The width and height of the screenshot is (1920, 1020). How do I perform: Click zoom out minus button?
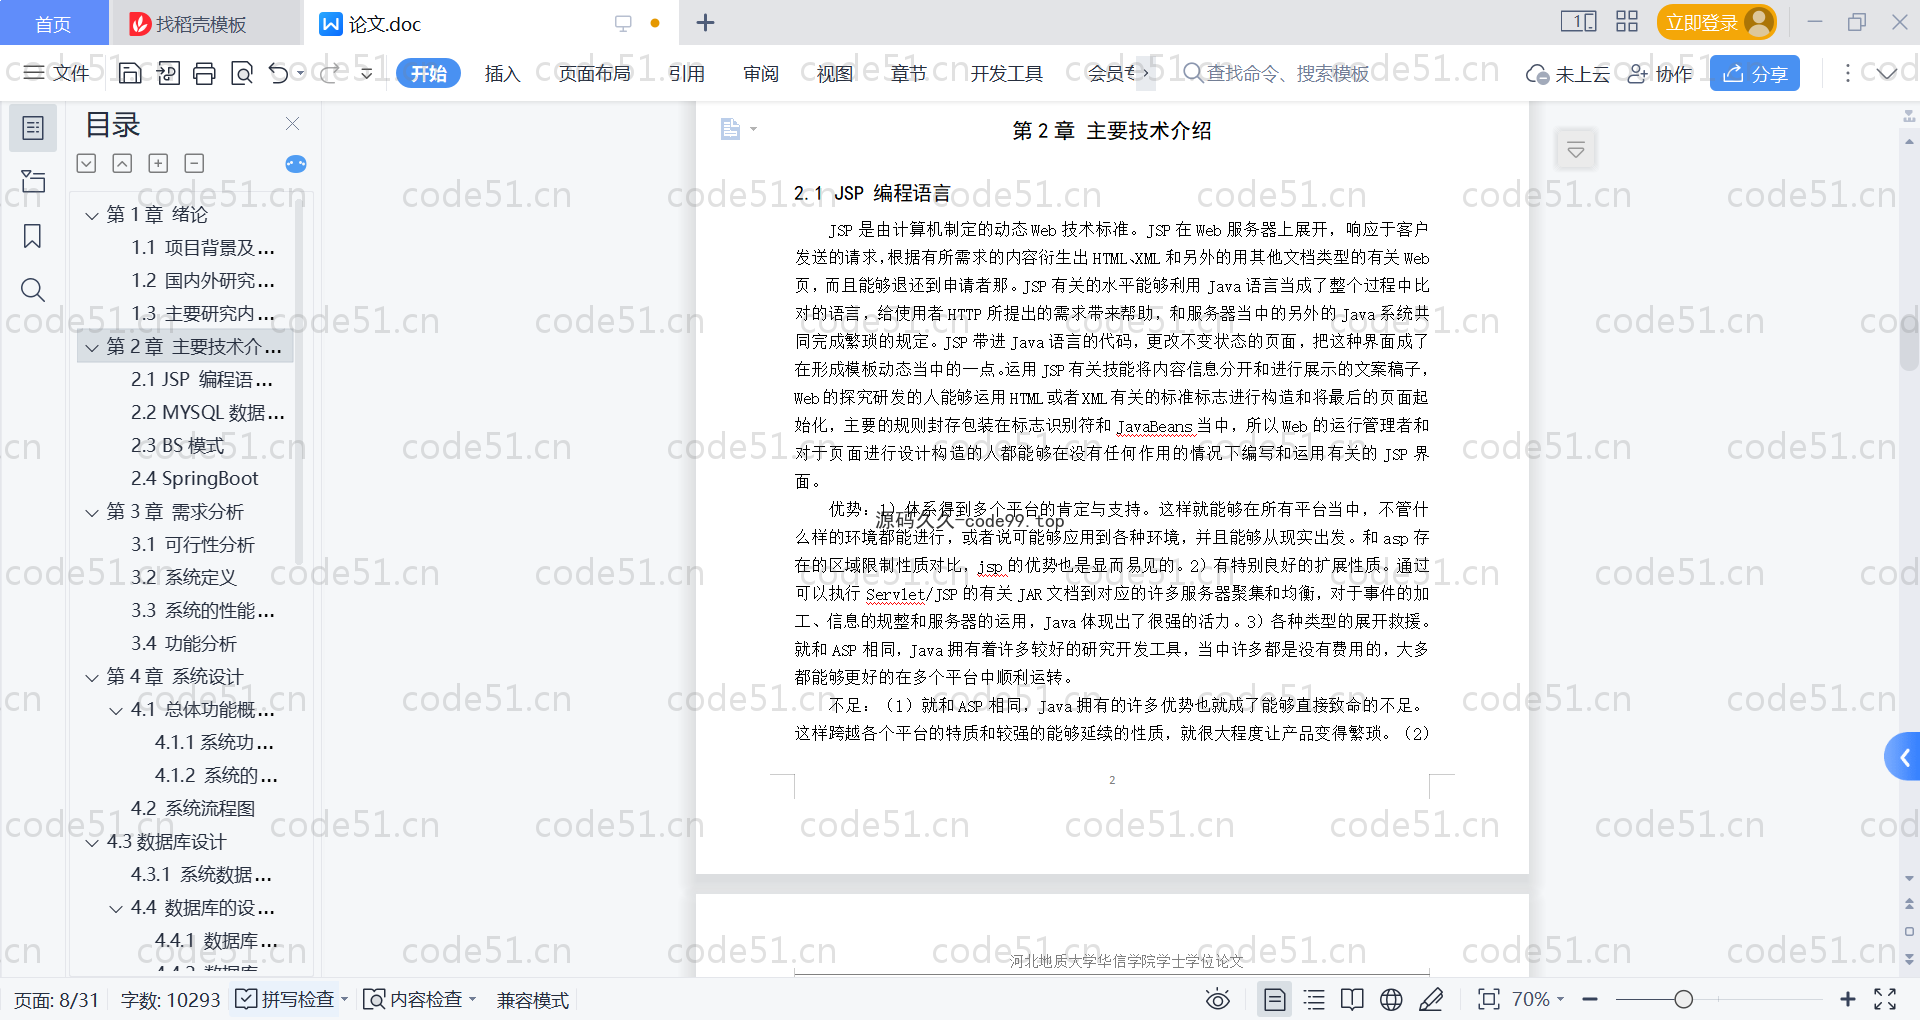click(x=1590, y=999)
